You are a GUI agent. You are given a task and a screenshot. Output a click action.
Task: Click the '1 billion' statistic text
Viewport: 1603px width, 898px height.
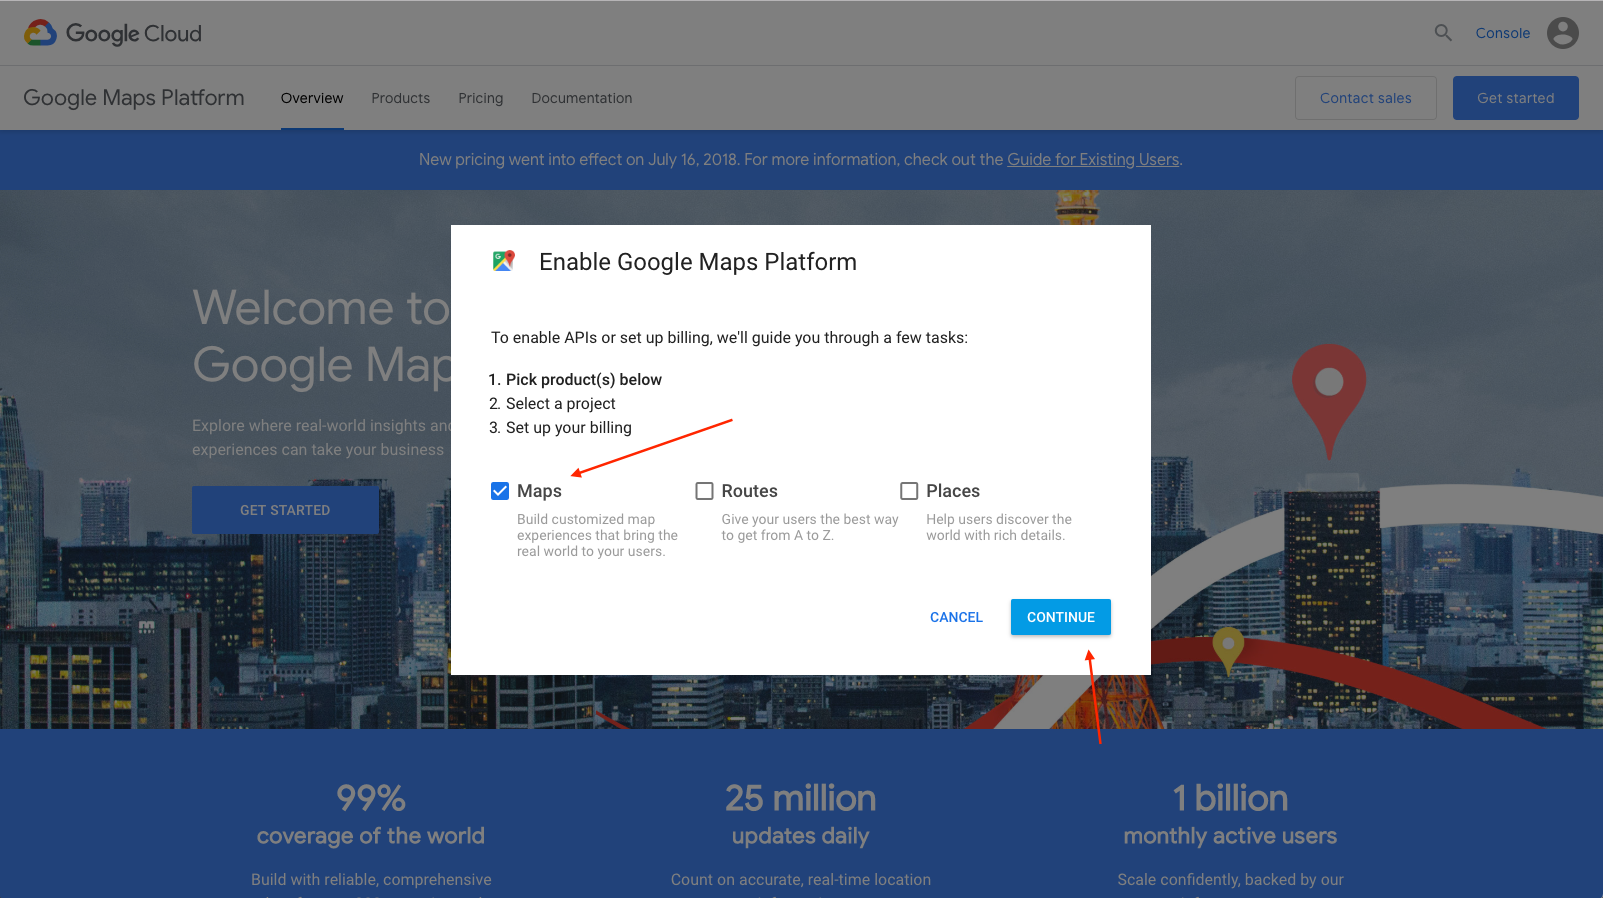pos(1230,798)
